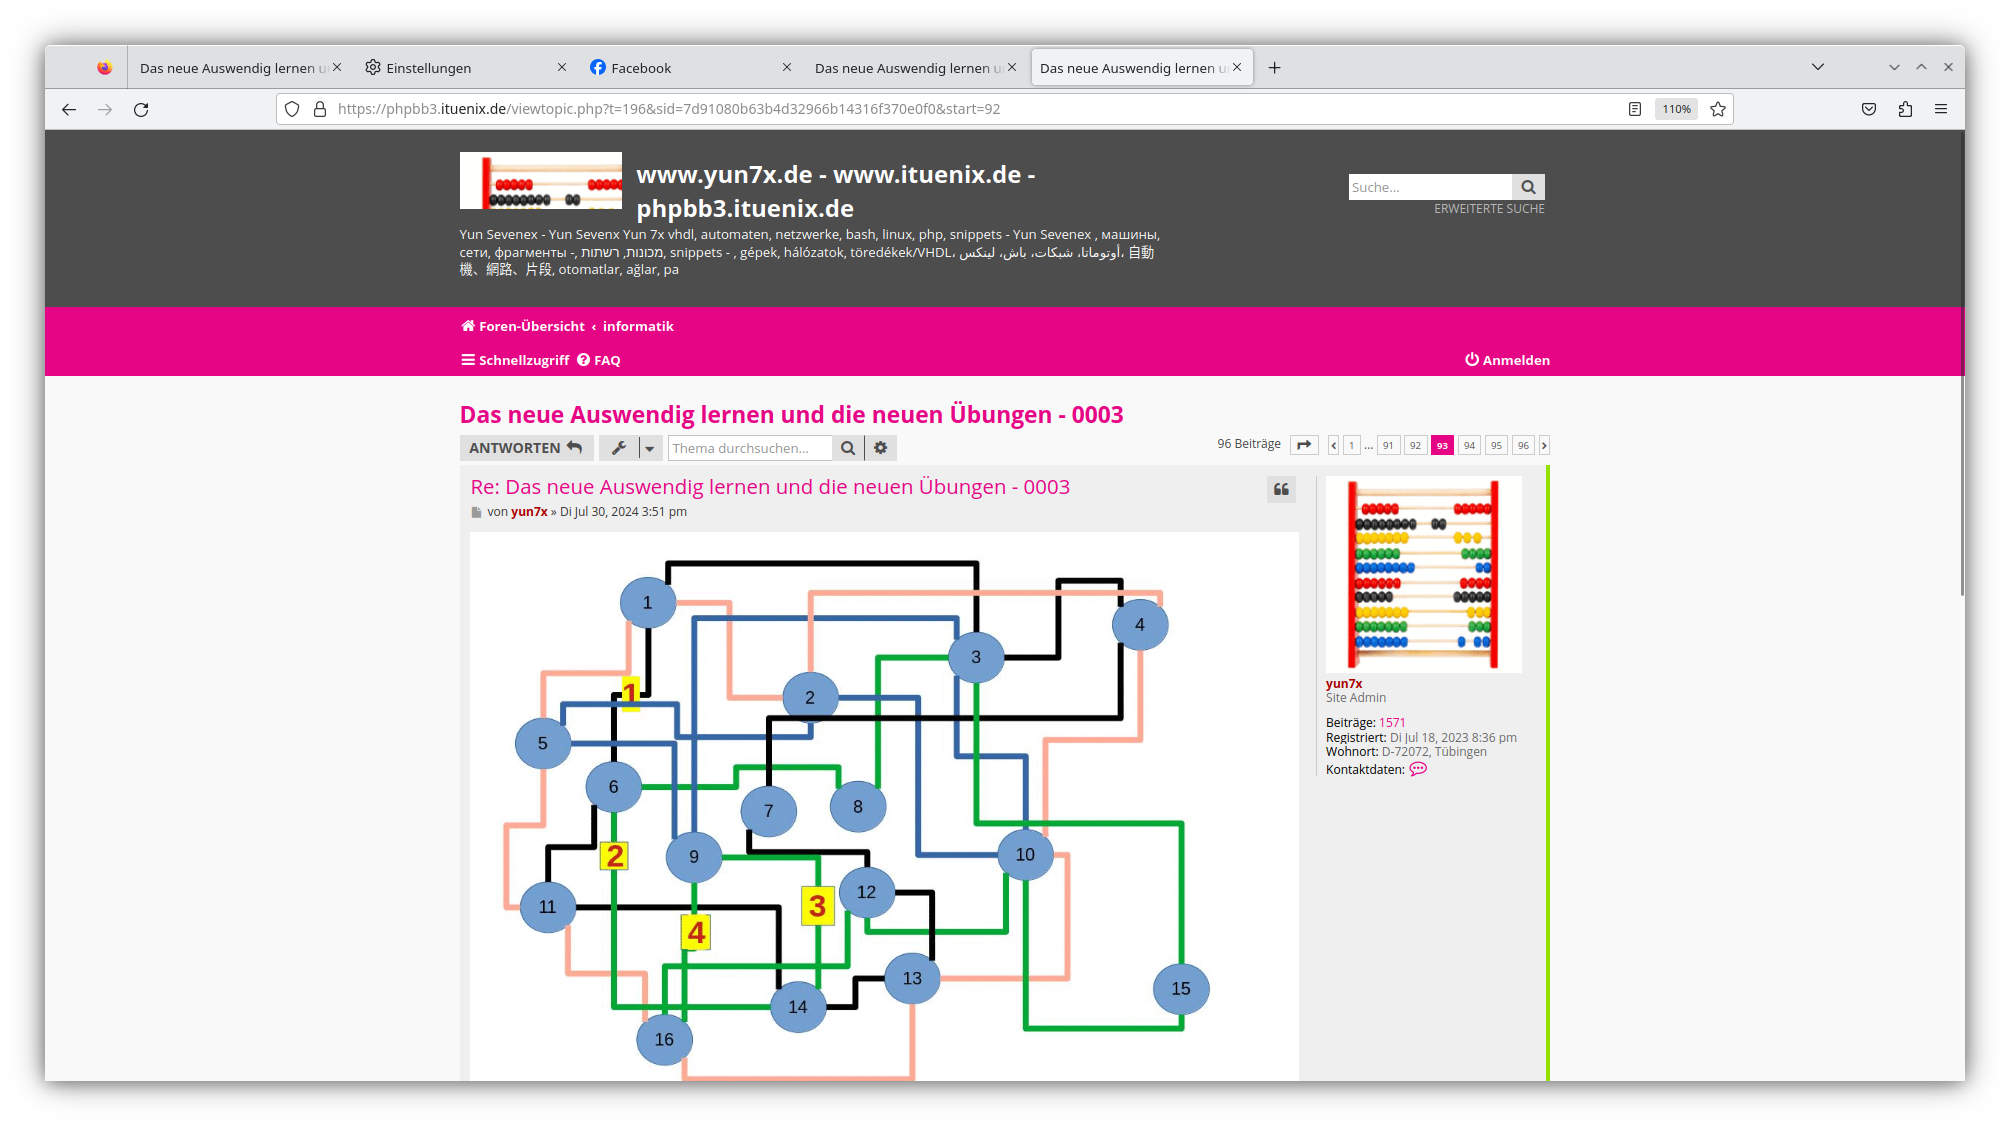Open the contact data speech bubble
The width and height of the screenshot is (2010, 1126).
click(x=1418, y=769)
